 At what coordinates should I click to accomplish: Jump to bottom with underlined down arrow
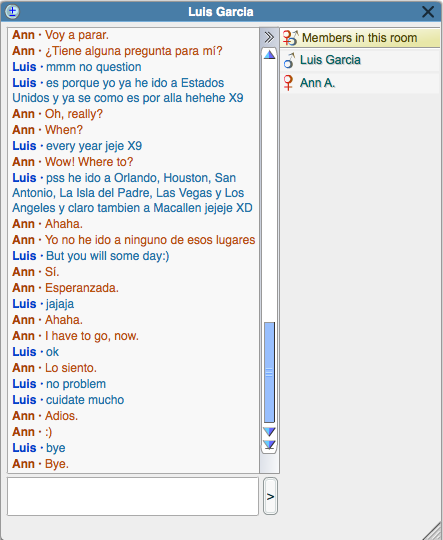tap(269, 445)
